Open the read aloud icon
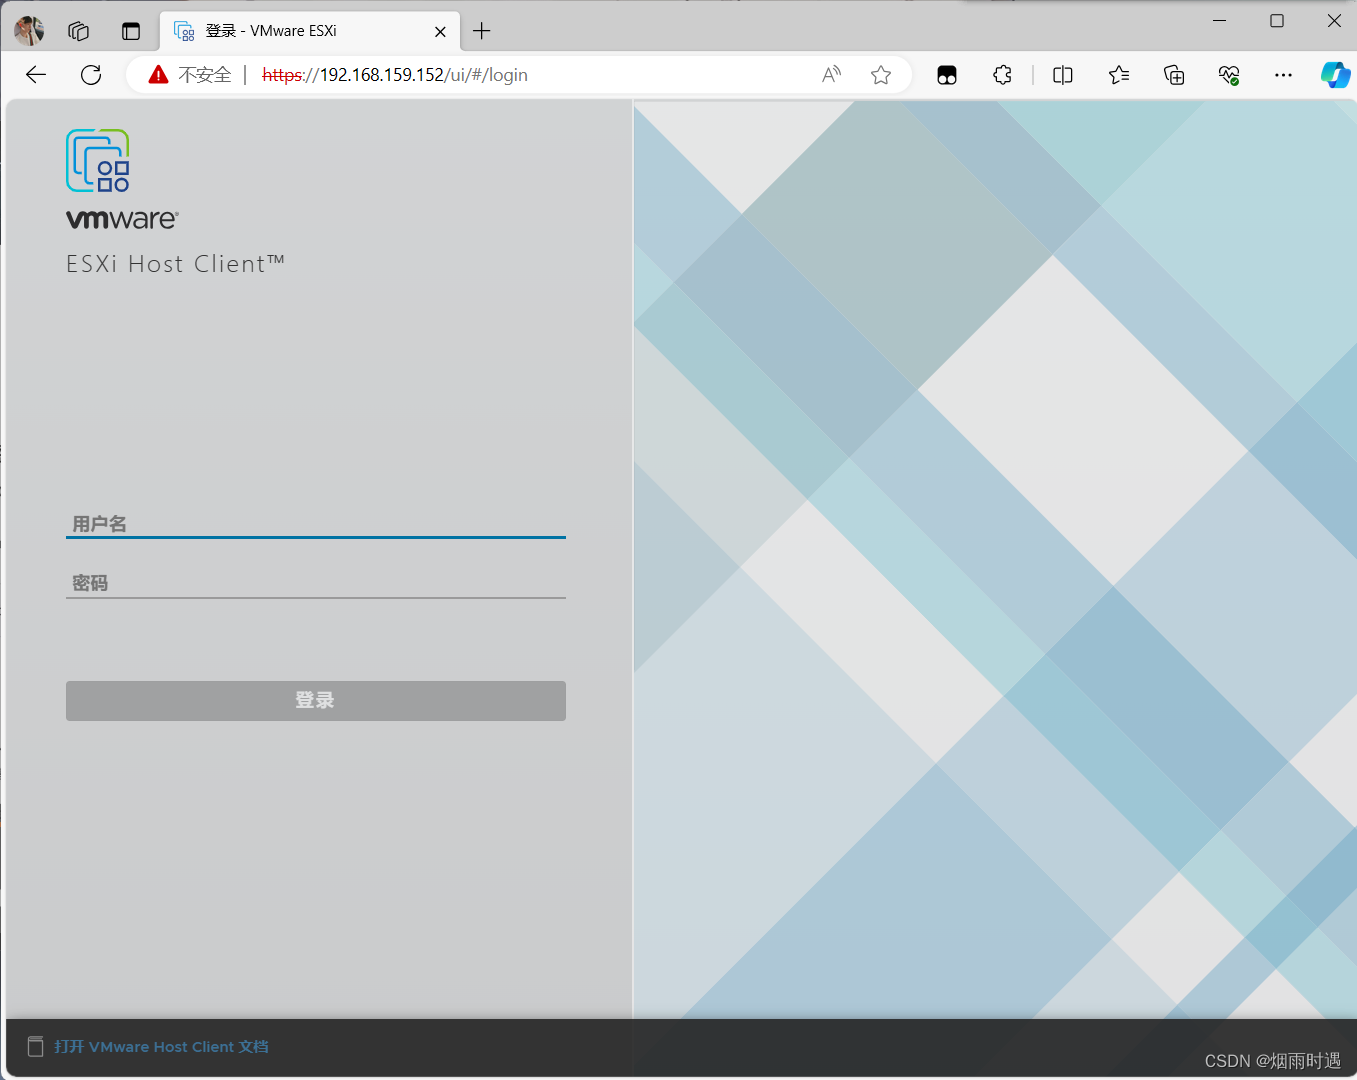The image size is (1357, 1080). tap(831, 75)
